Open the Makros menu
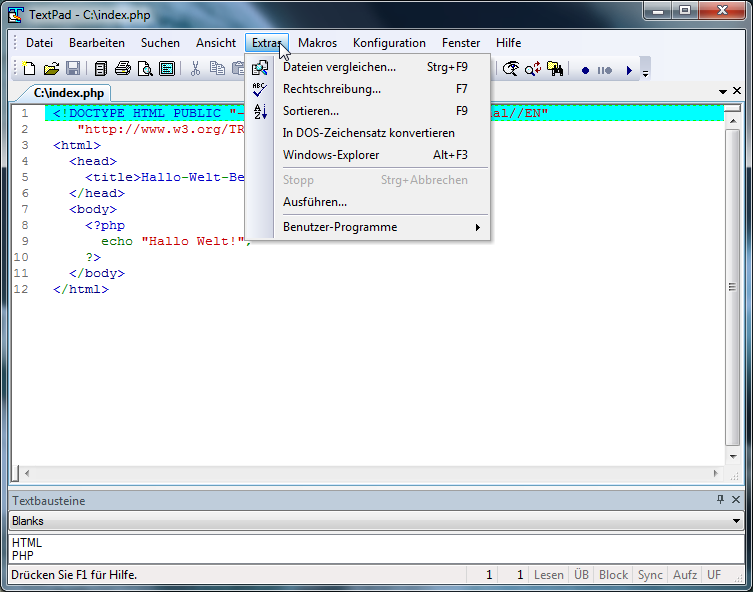 (317, 43)
